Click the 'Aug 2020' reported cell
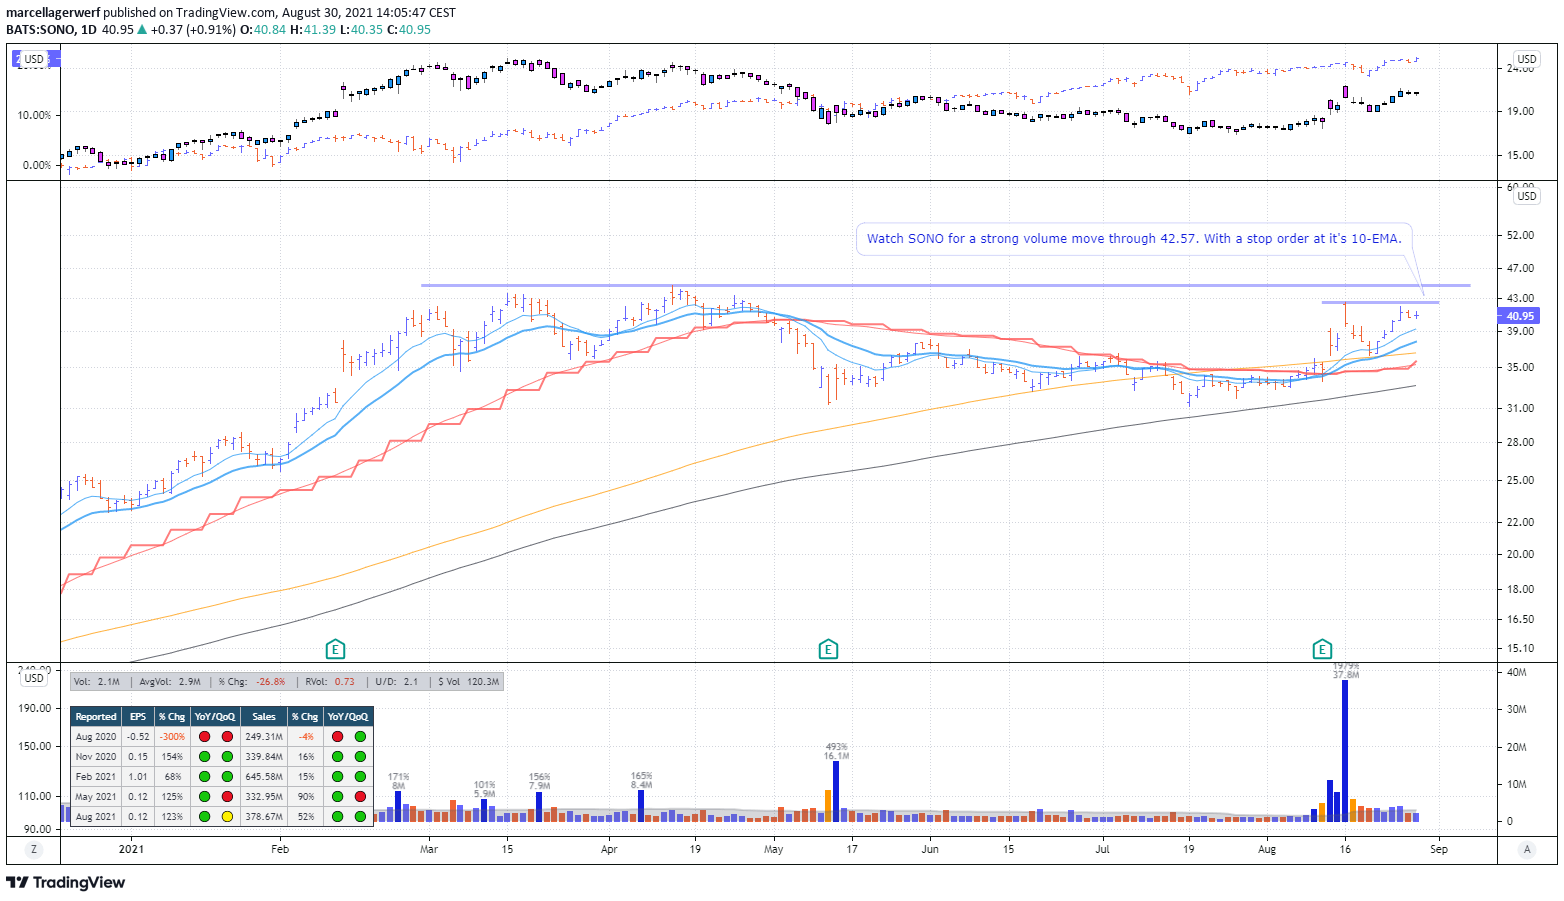Screen dimensions: 1564x901 pos(96,737)
